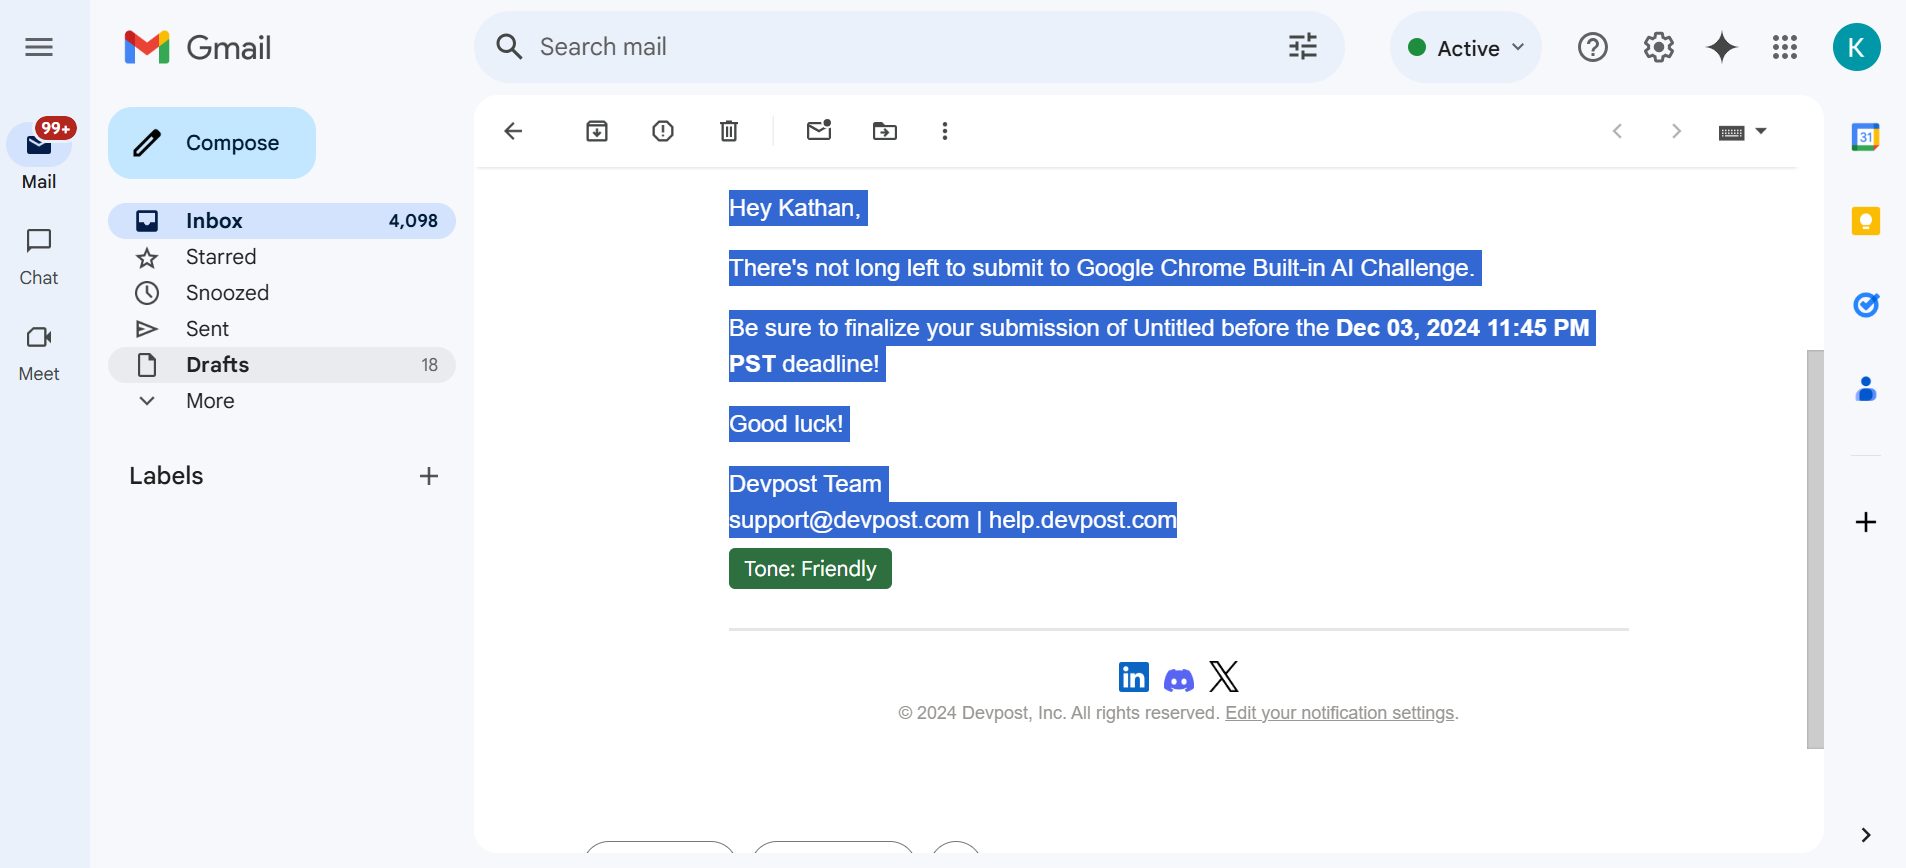The height and width of the screenshot is (868, 1906).
Task: Expand the More folders list
Action: point(282,401)
